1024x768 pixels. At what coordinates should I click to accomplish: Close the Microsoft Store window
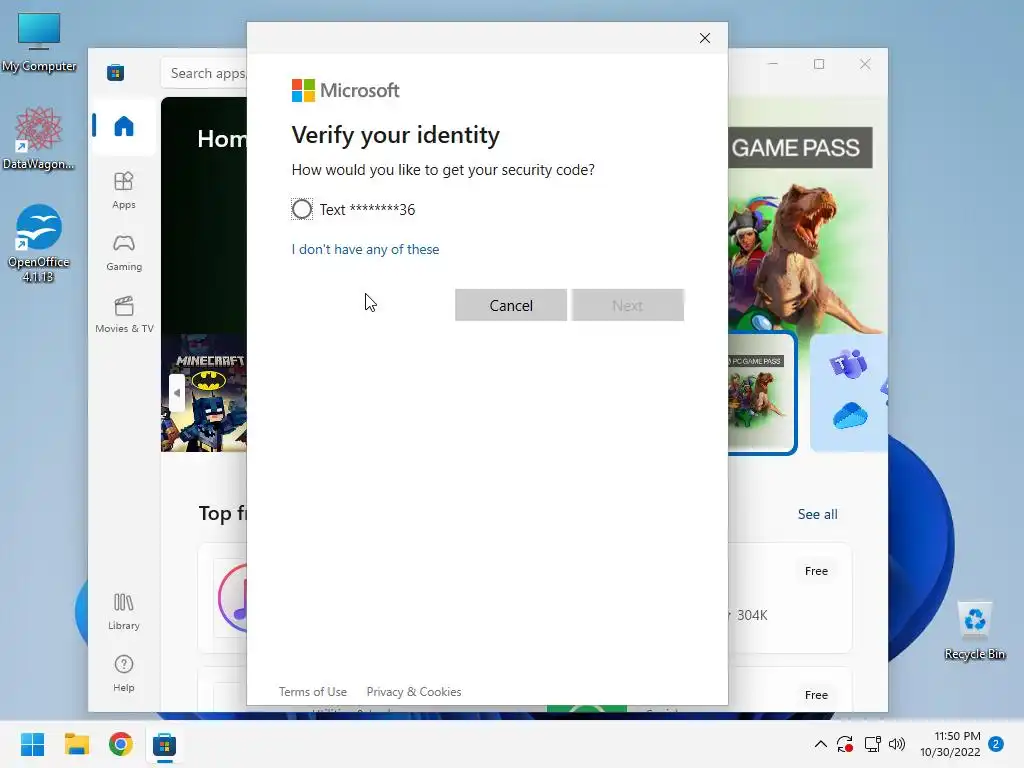pyautogui.click(x=865, y=64)
